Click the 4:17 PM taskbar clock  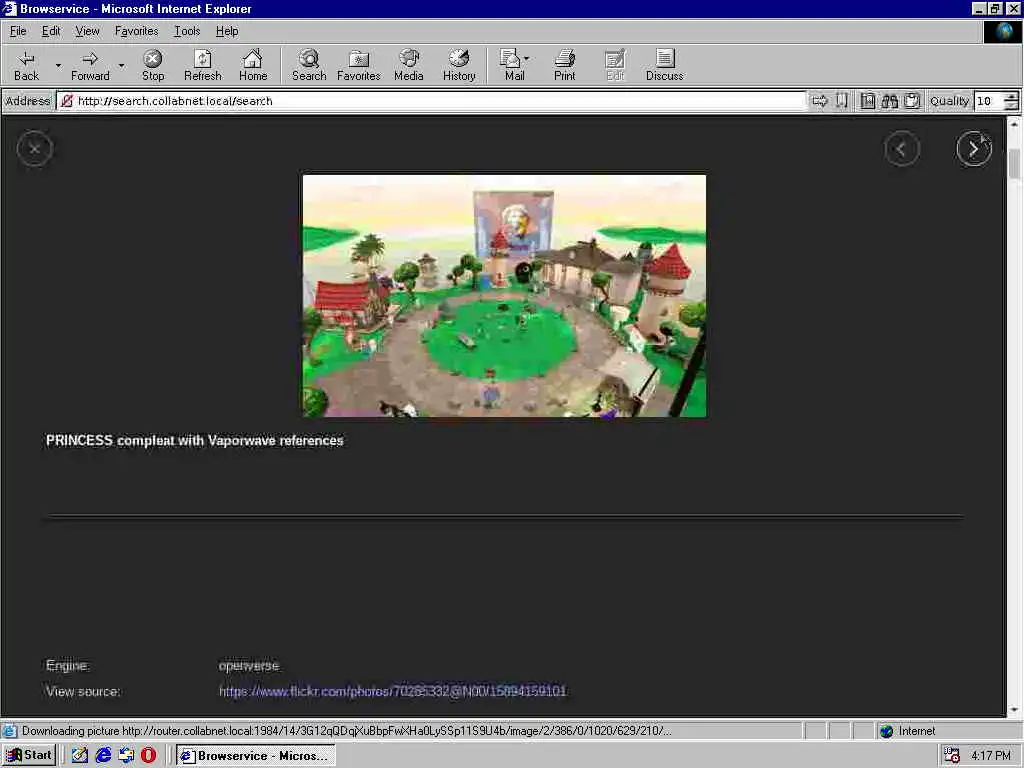pos(991,756)
